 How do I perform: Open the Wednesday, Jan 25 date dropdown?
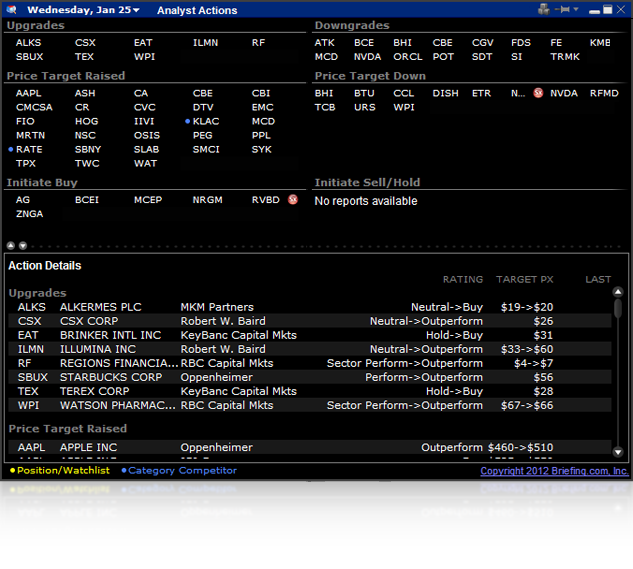[x=83, y=10]
